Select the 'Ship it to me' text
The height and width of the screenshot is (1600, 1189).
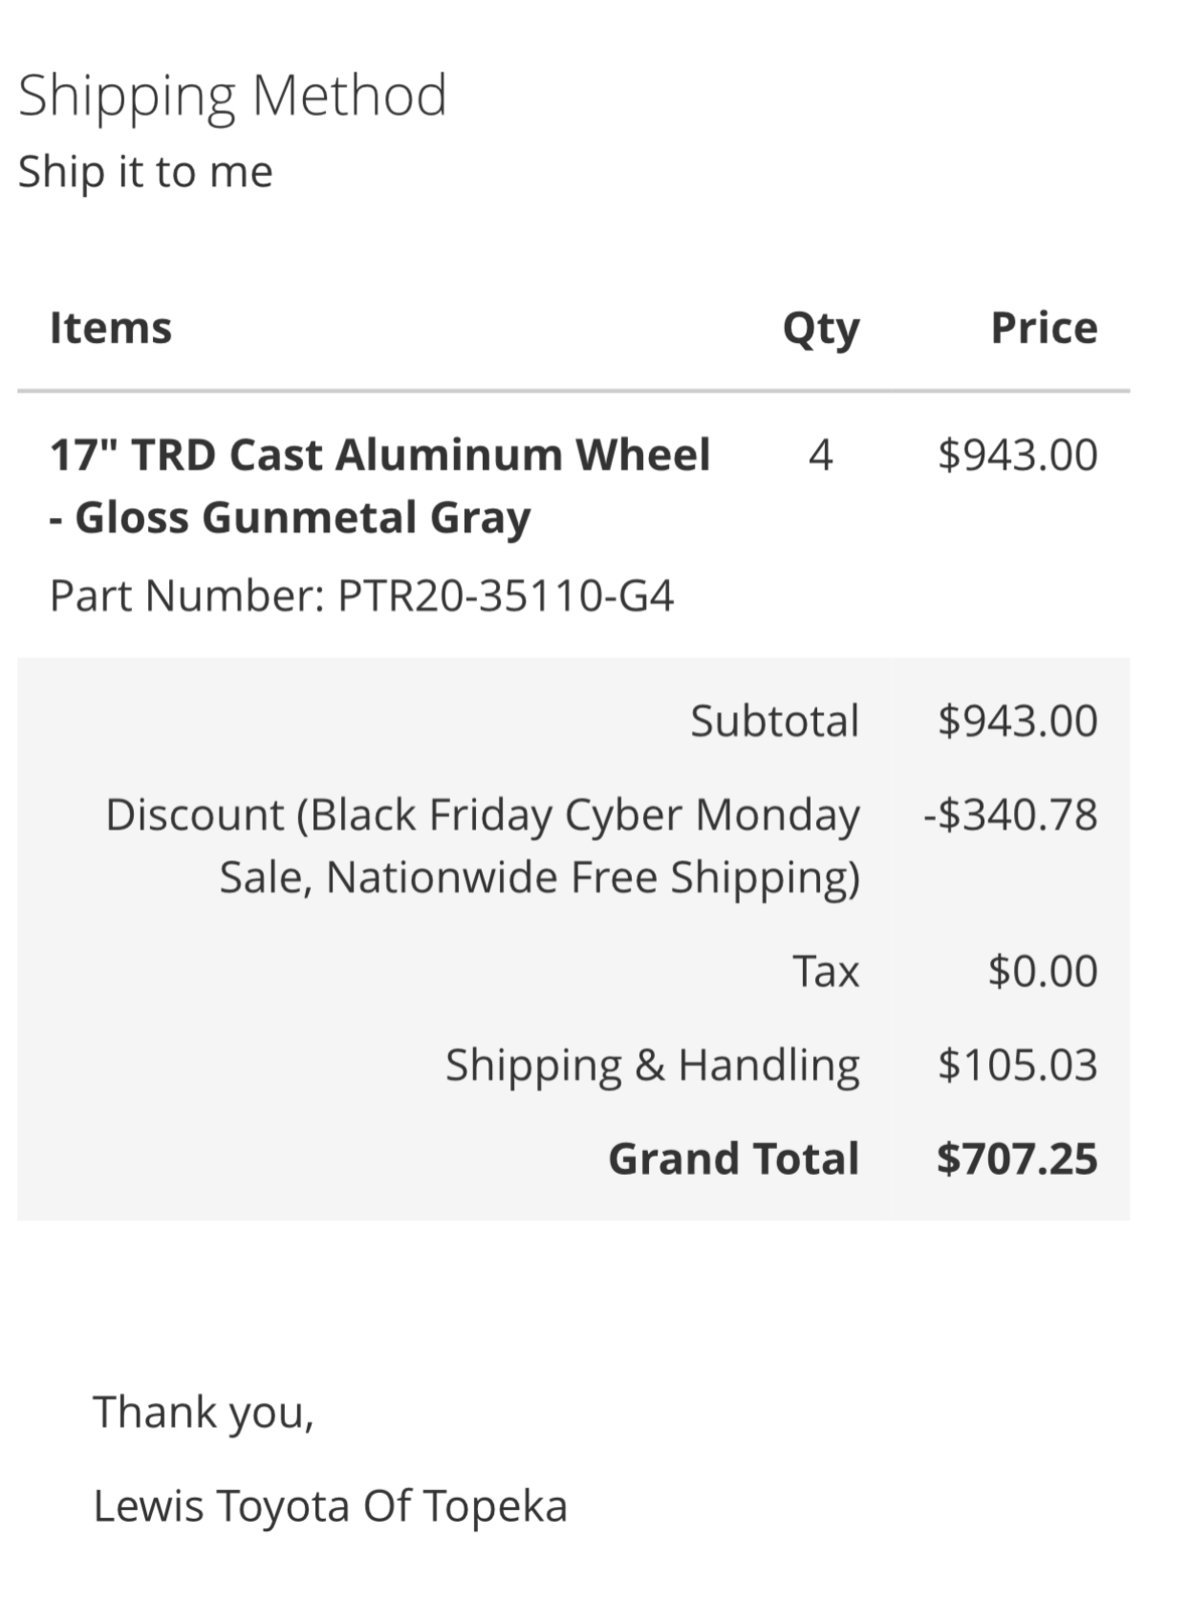pos(145,171)
